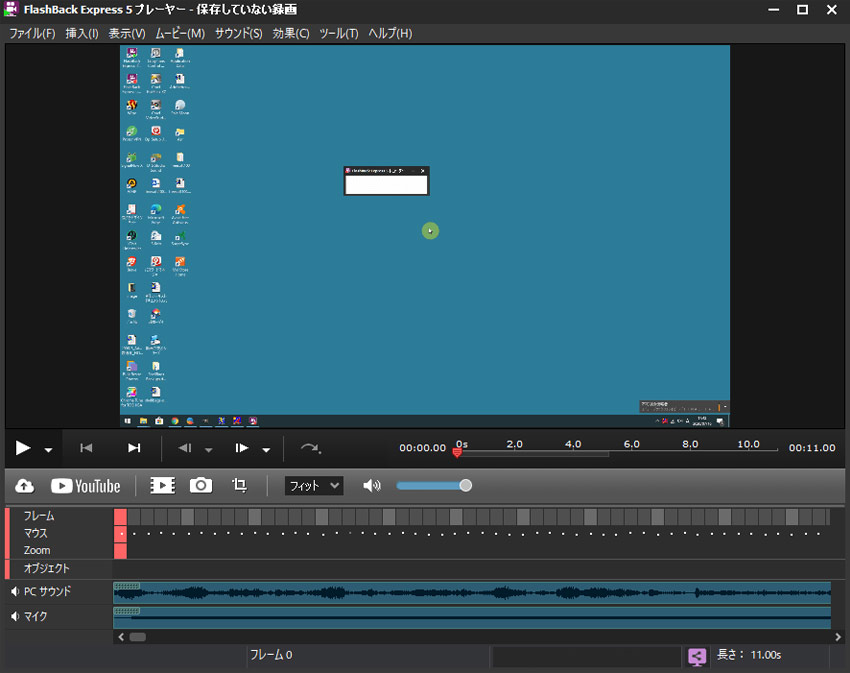This screenshot has height=673, width=850.
Task: Click the File Explorer icon in recorded taskbar
Action: point(144,421)
